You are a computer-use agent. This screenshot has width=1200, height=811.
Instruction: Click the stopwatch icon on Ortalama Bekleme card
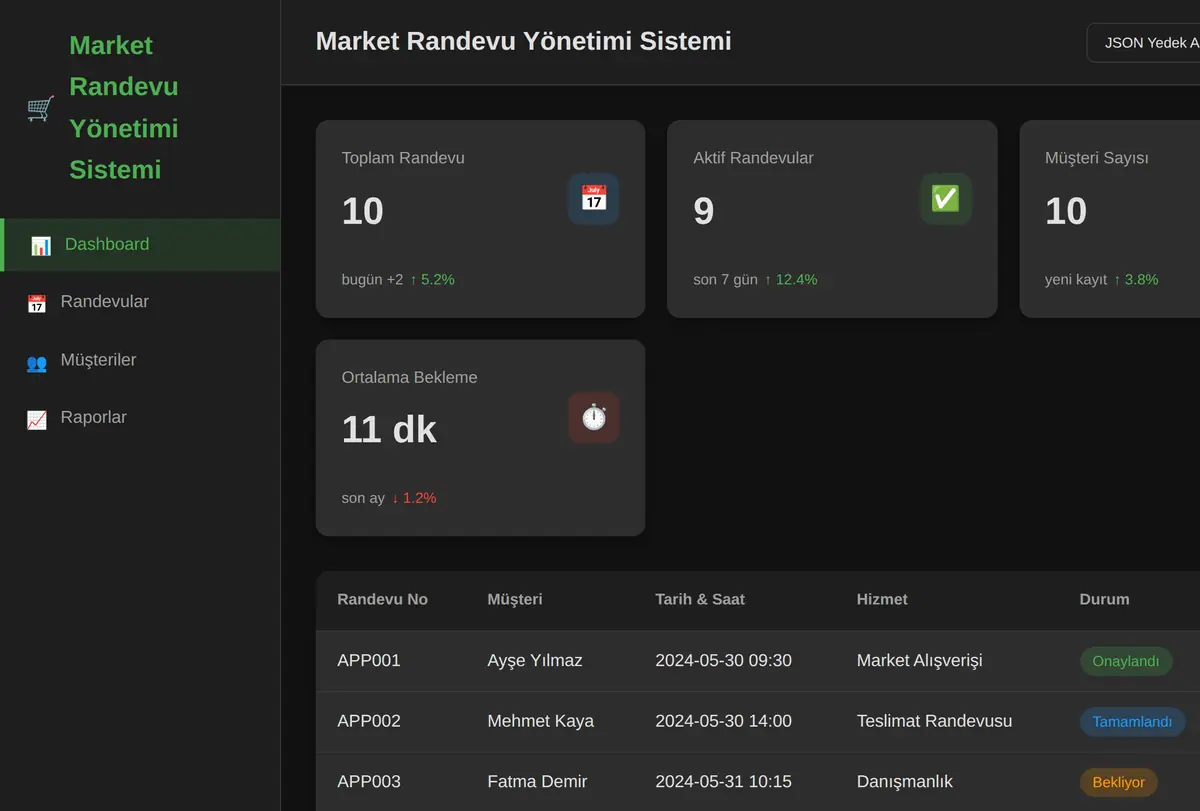pos(594,417)
